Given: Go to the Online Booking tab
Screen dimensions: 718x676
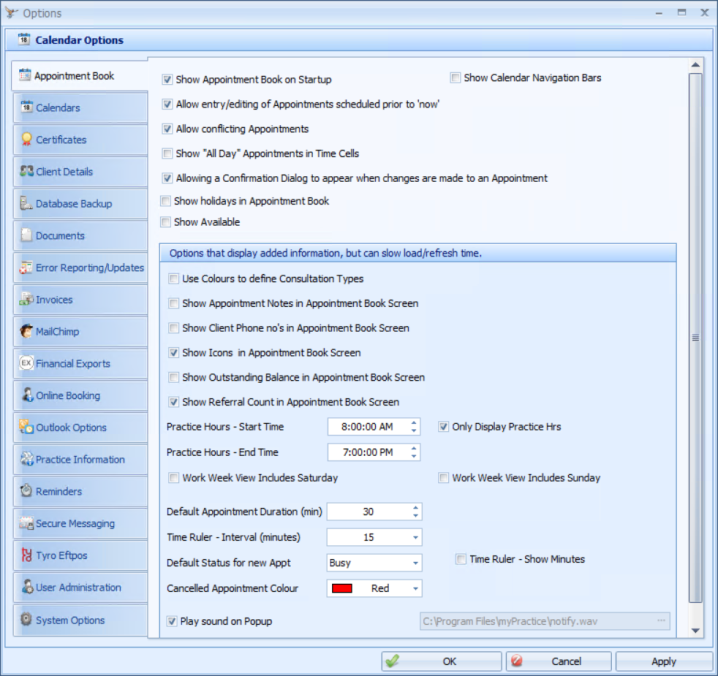Looking at the screenshot, I should 80,395.
